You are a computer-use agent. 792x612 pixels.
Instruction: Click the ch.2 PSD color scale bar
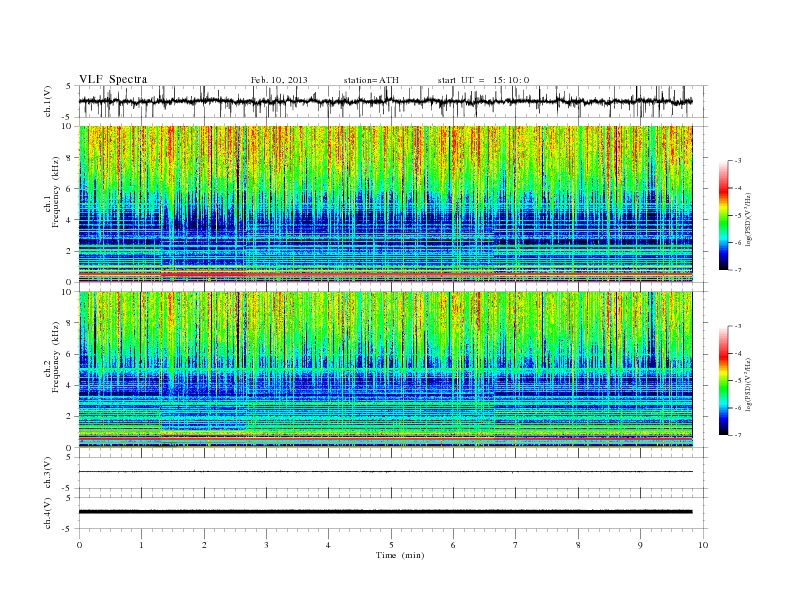click(724, 381)
